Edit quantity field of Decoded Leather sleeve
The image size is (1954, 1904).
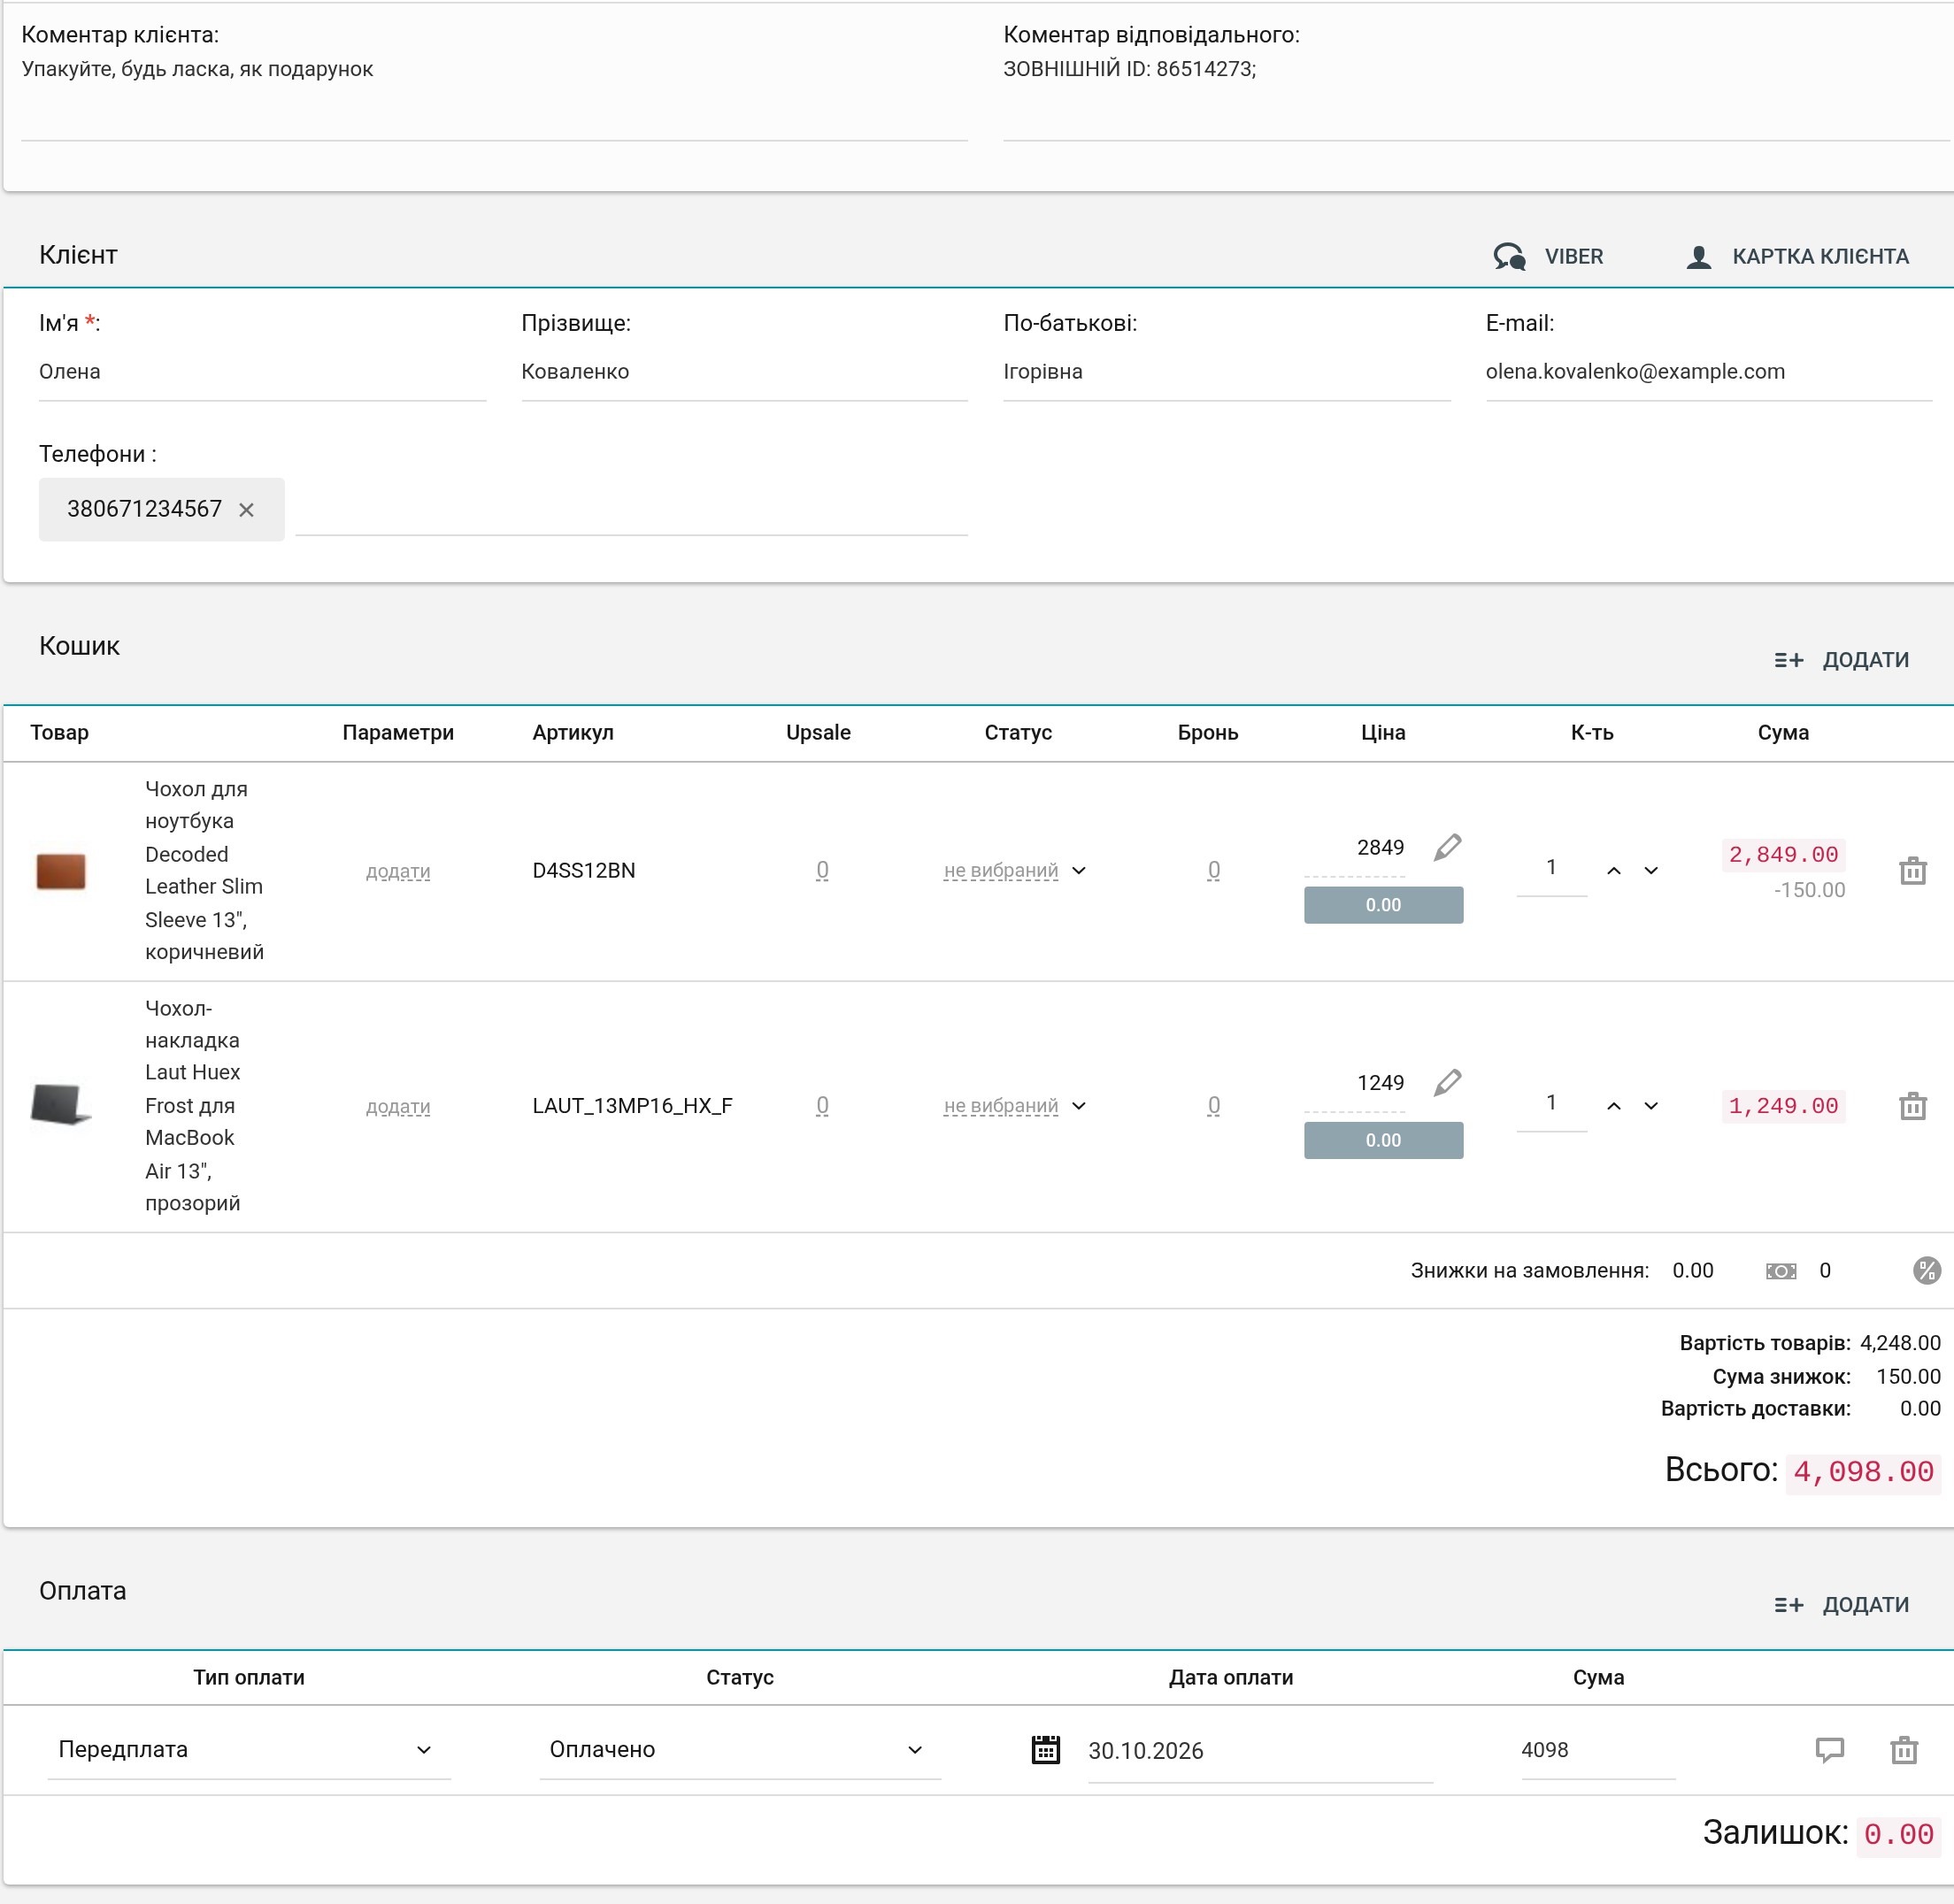point(1551,868)
